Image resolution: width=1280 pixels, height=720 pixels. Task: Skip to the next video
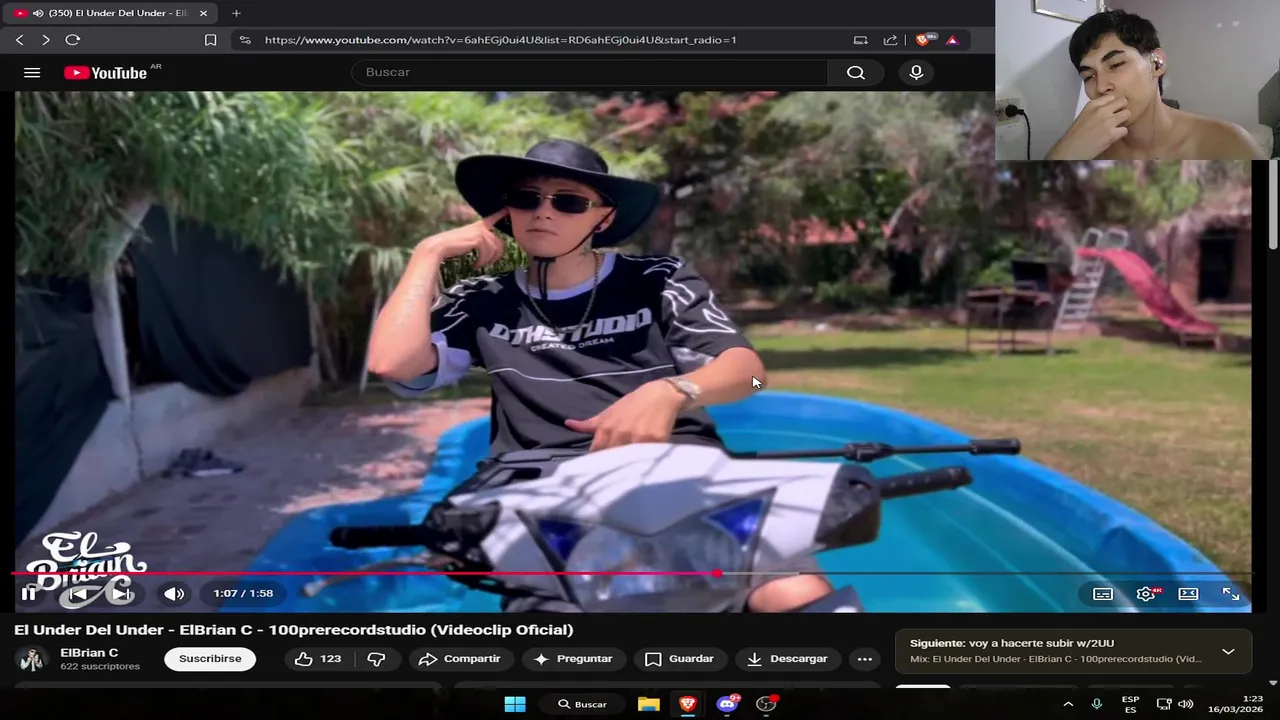tap(120, 593)
